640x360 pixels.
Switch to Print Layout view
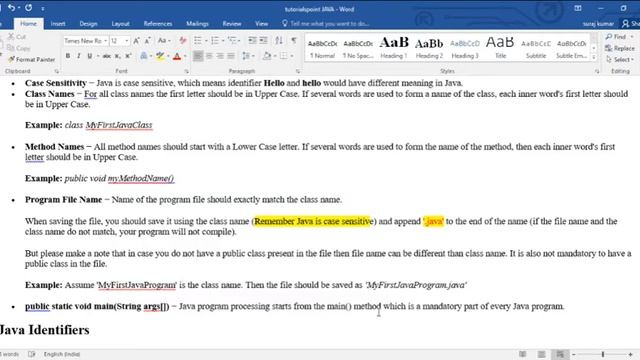click(541, 354)
